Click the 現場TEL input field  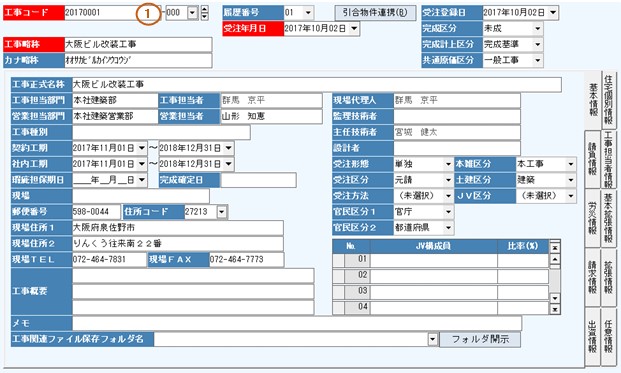pos(109,259)
